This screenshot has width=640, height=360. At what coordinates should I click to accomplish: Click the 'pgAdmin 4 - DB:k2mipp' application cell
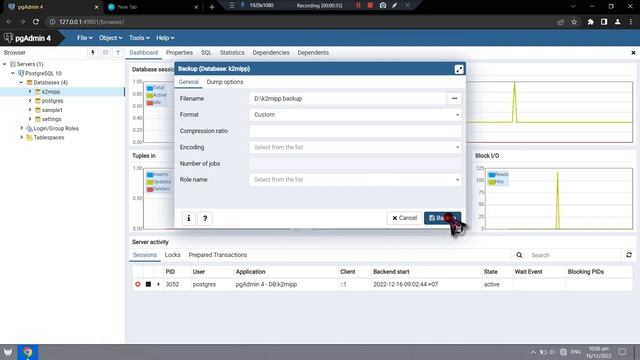pos(266,284)
